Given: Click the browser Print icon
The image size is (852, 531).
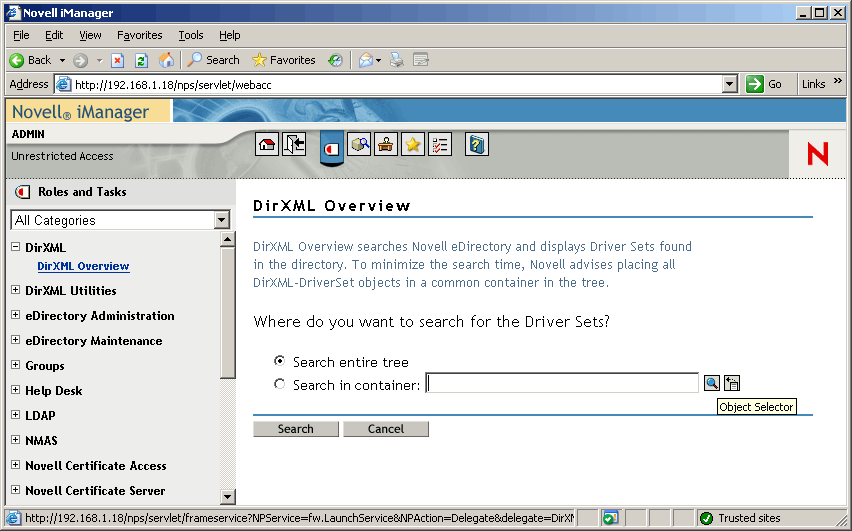Looking at the screenshot, I should coord(397,60).
